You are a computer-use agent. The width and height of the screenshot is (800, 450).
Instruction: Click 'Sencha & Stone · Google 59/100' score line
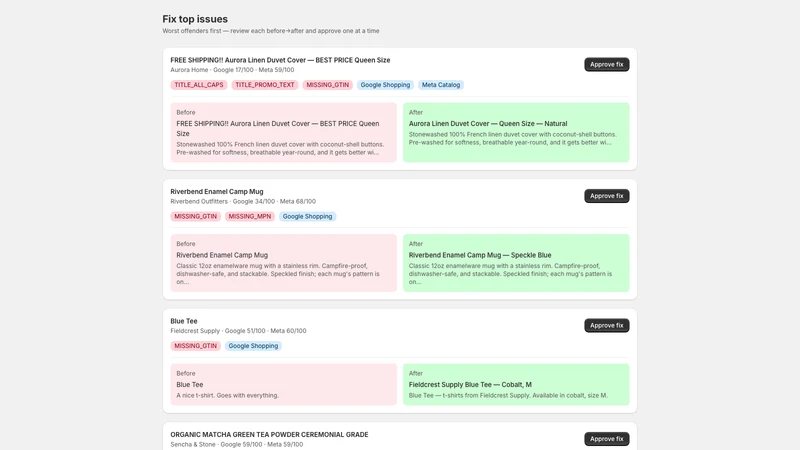coord(237,444)
